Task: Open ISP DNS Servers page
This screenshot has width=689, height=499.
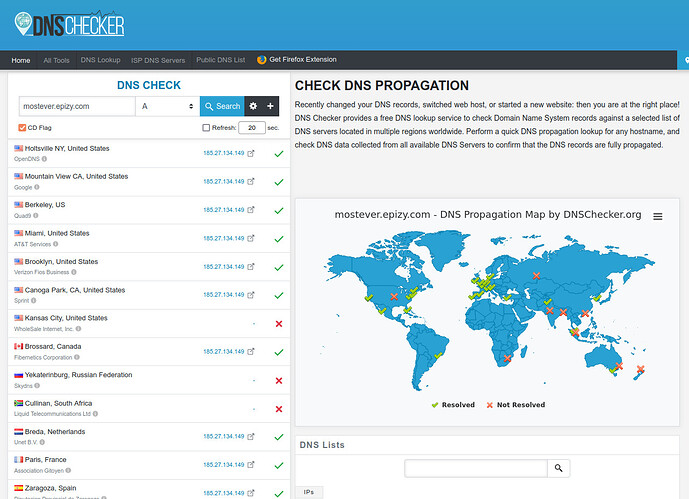Action: click(x=158, y=60)
